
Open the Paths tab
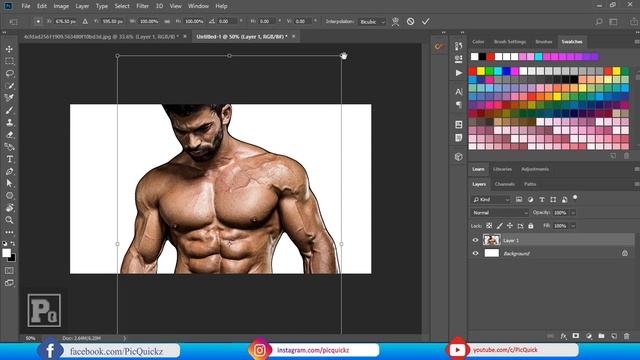(x=530, y=184)
